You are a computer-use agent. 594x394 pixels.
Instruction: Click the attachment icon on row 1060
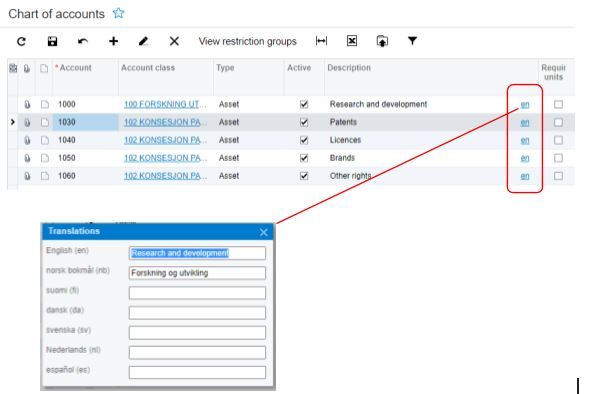point(27,176)
